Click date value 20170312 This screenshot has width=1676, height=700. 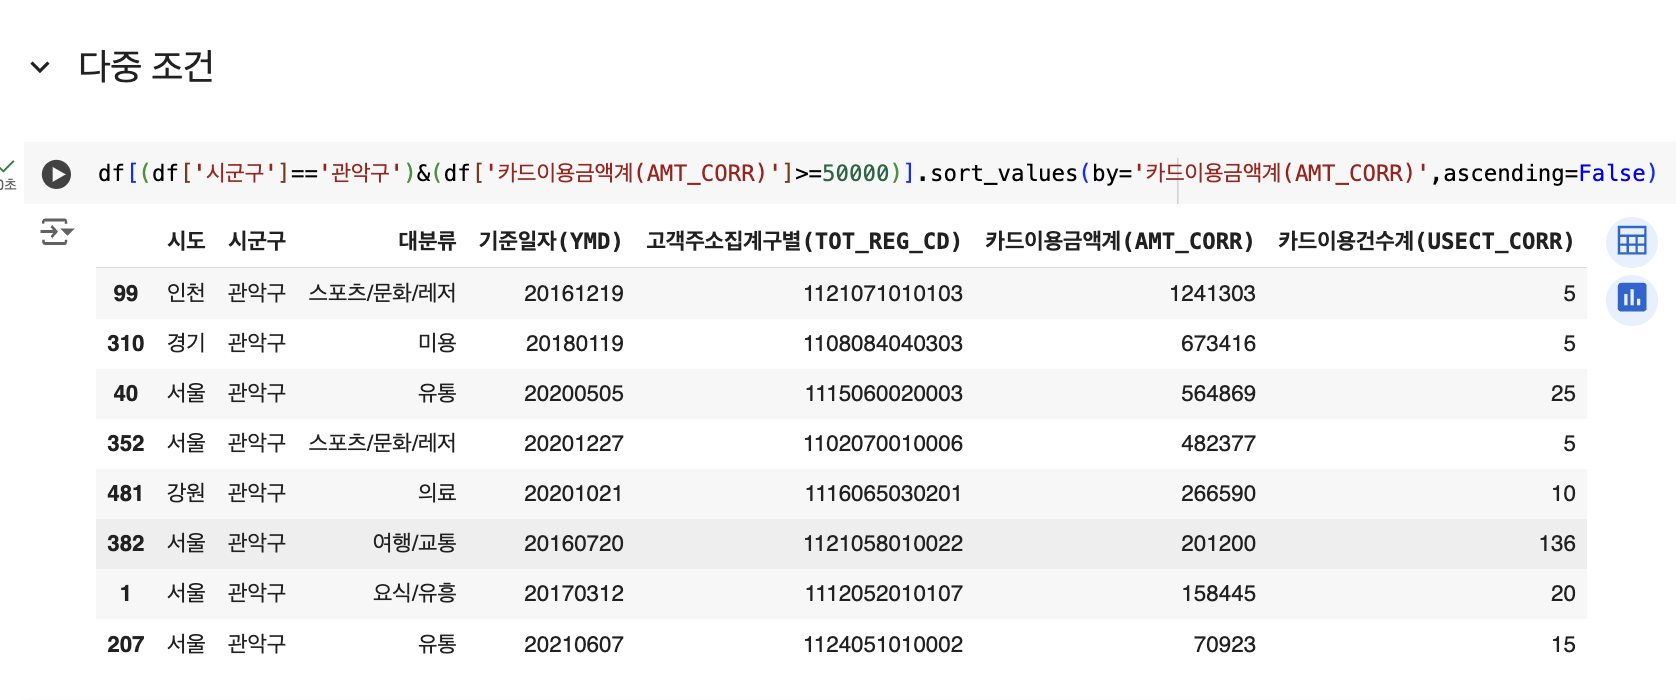click(574, 593)
